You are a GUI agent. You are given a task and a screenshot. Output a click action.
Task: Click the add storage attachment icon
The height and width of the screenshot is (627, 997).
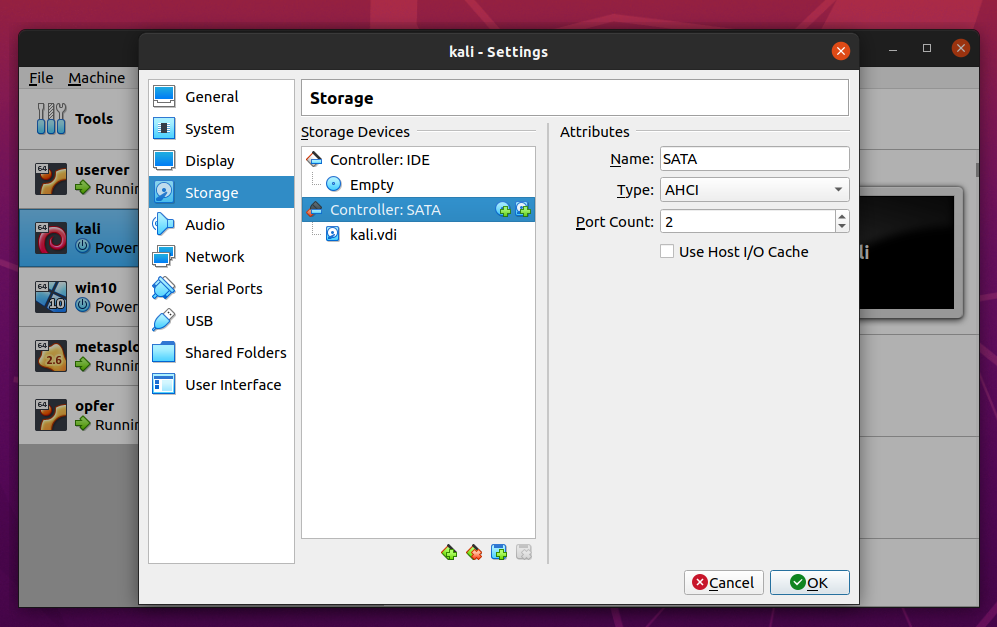click(x=499, y=552)
